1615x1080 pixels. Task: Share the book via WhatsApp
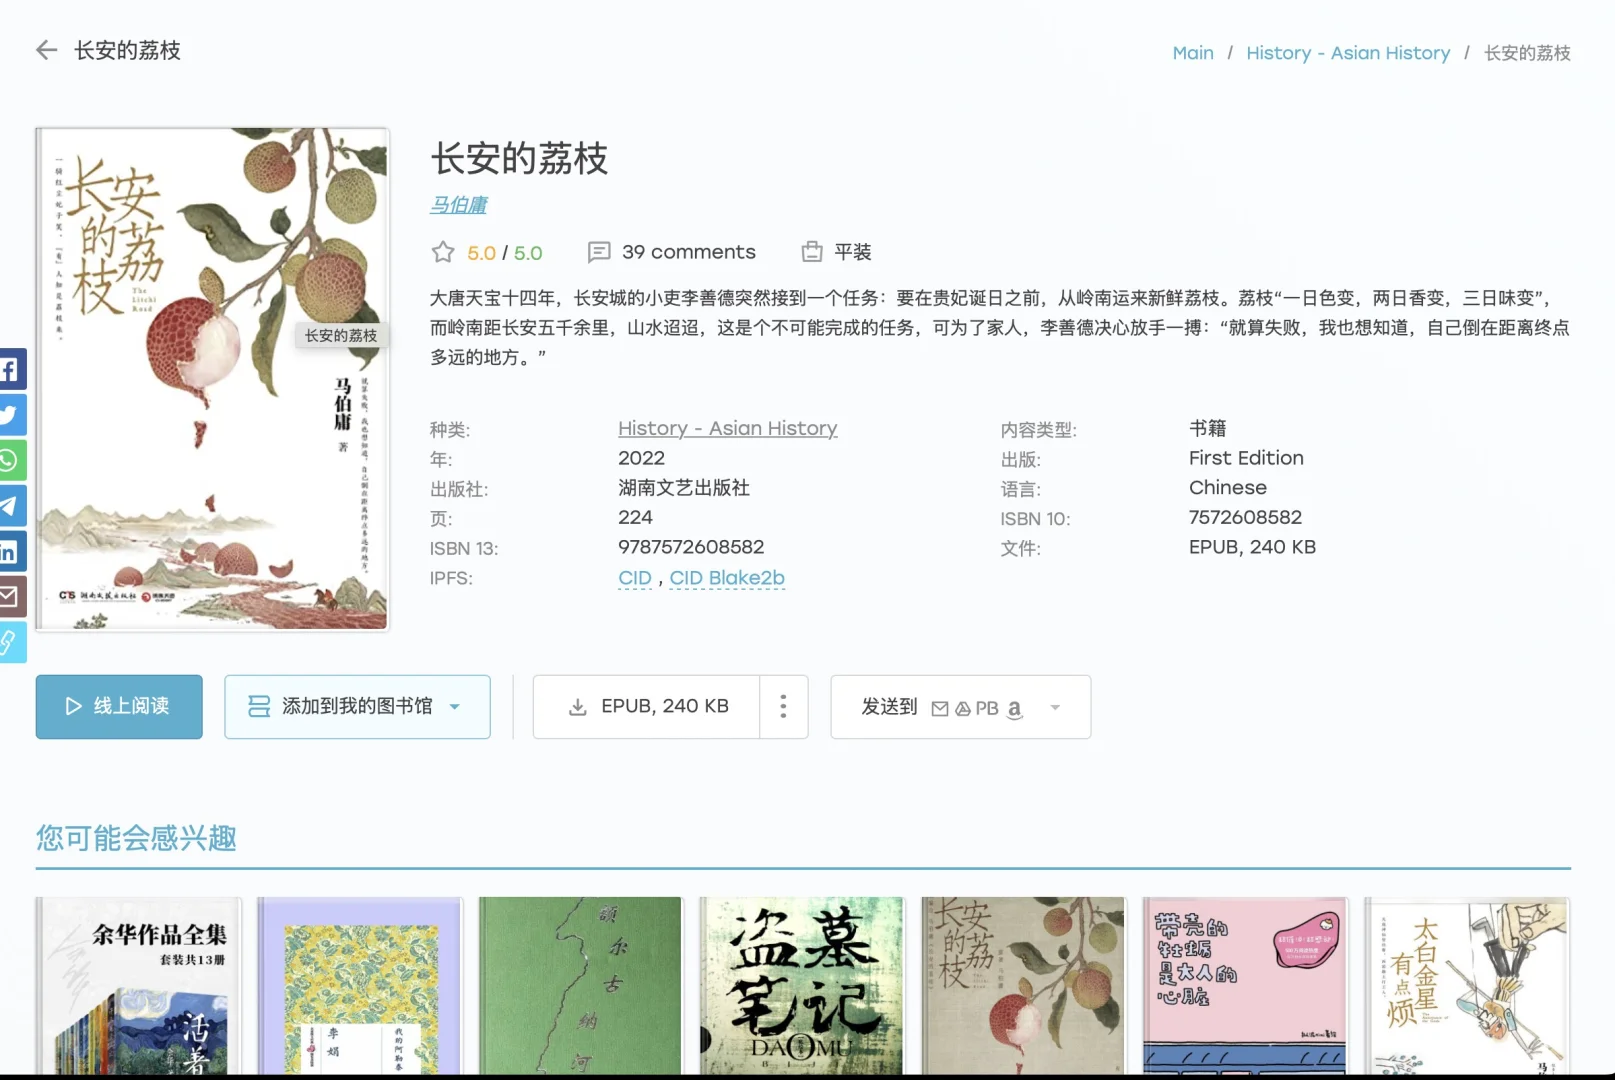11,461
